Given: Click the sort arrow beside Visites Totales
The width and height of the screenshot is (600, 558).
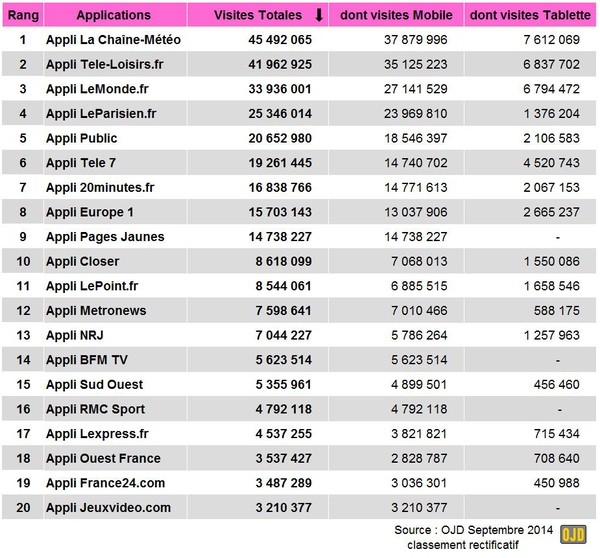Looking at the screenshot, I should [319, 15].
